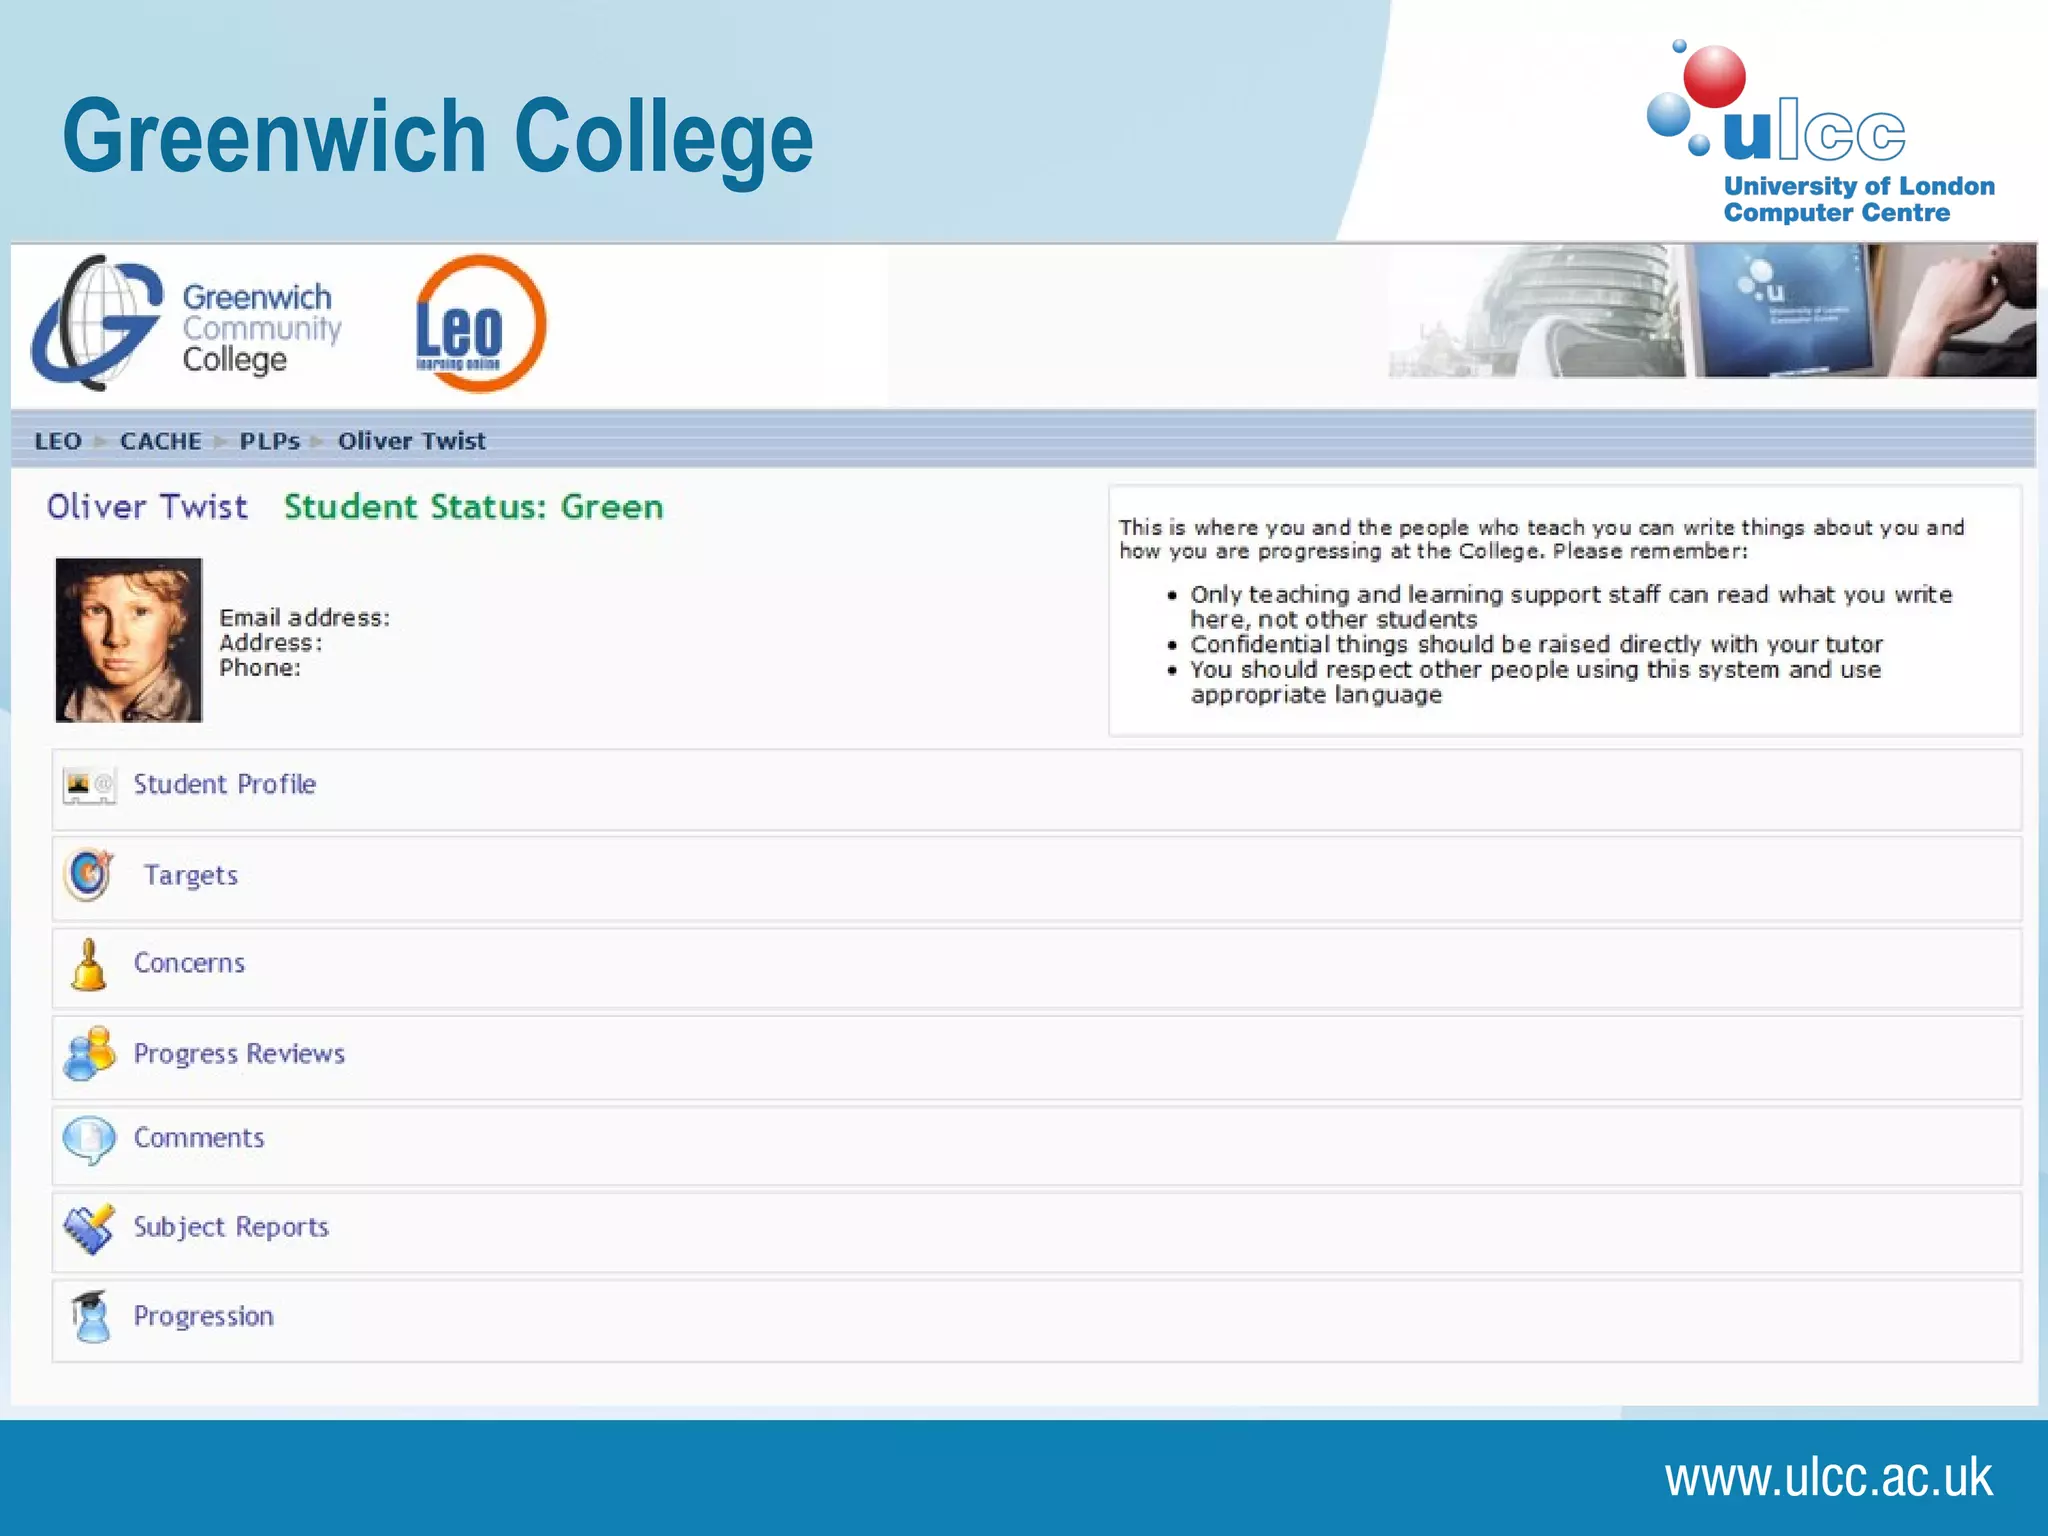Click the Student Status: Green text
The width and height of the screenshot is (2048, 1536).
pyautogui.click(x=473, y=507)
